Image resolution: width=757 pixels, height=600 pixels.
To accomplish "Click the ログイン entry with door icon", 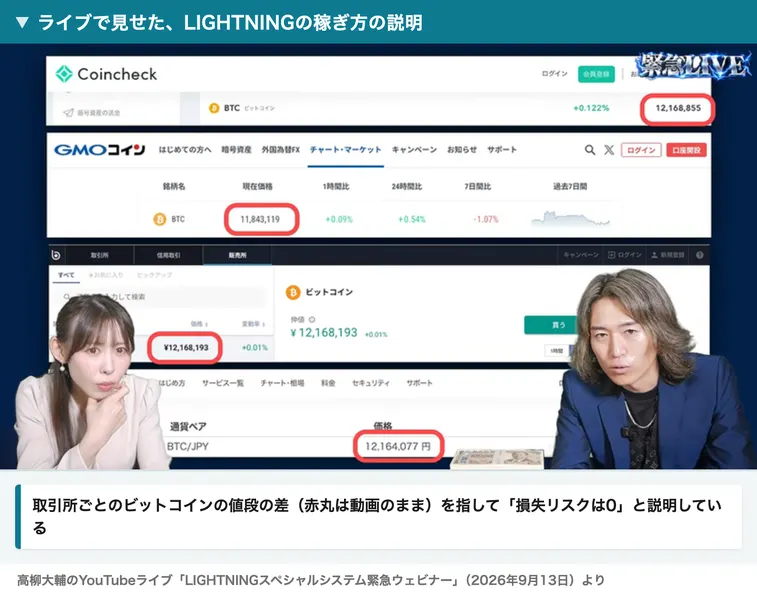I will click(625, 255).
